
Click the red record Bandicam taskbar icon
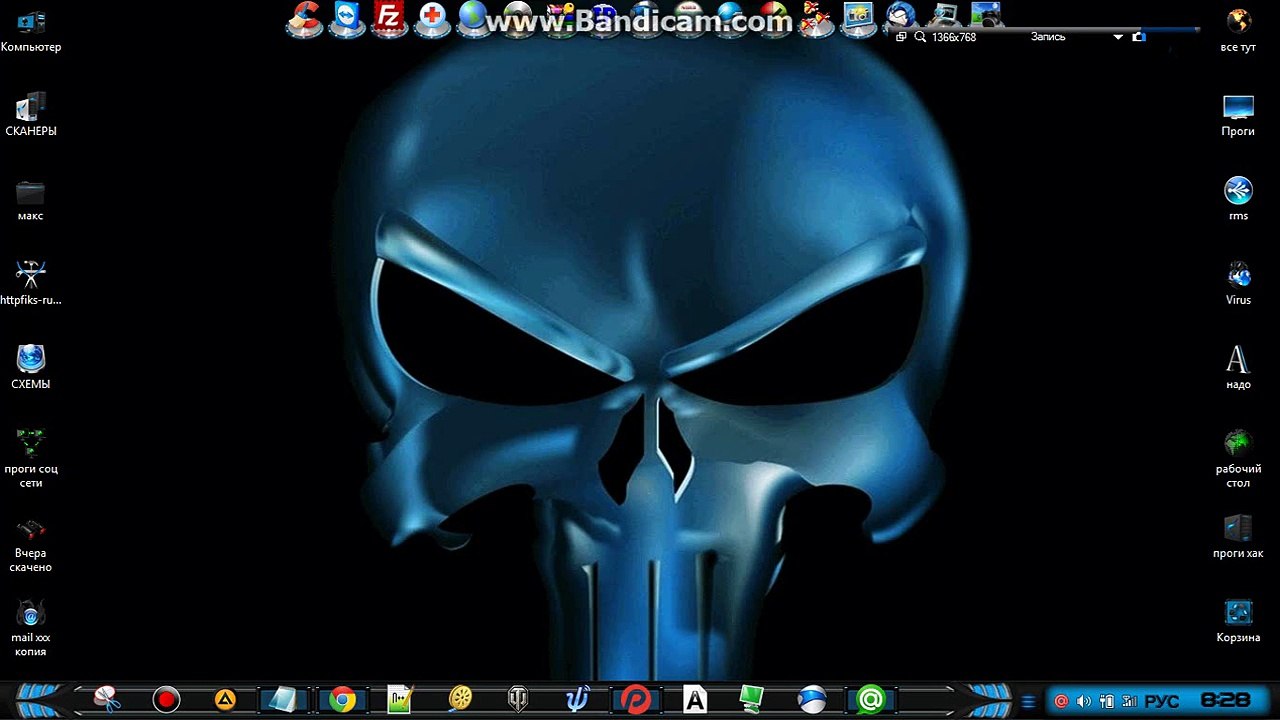[166, 699]
